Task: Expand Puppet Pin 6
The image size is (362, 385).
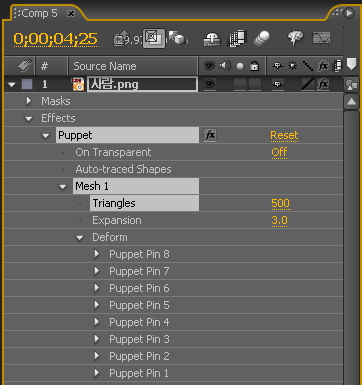Action: tap(97, 288)
